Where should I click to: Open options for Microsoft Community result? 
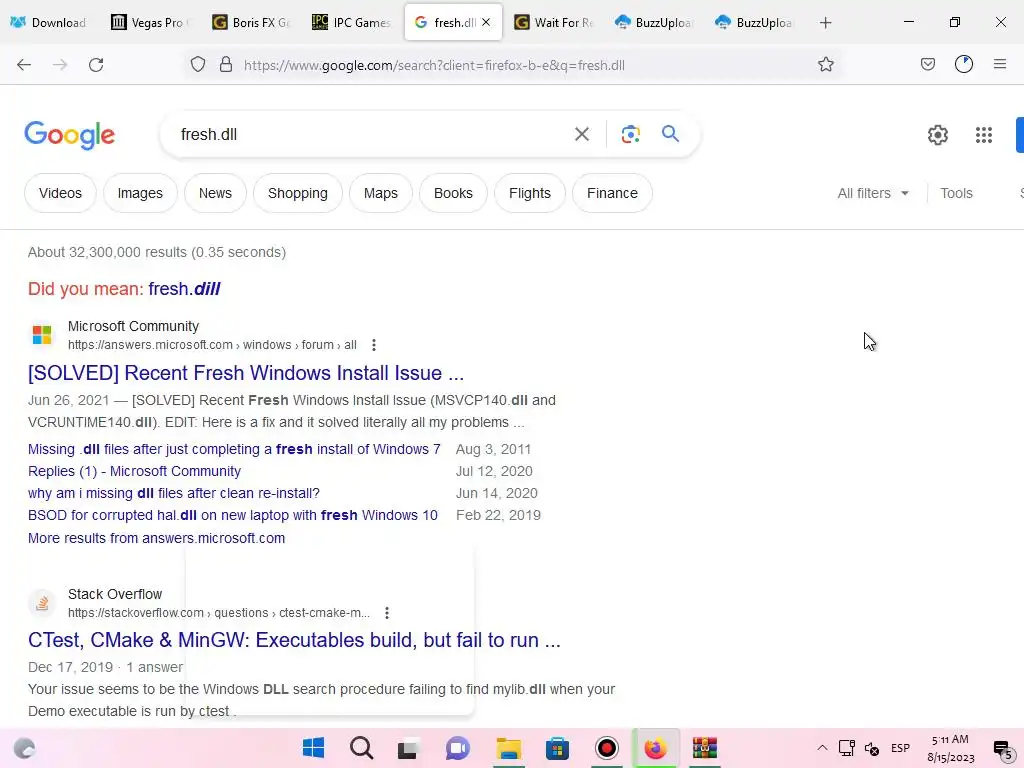374,345
